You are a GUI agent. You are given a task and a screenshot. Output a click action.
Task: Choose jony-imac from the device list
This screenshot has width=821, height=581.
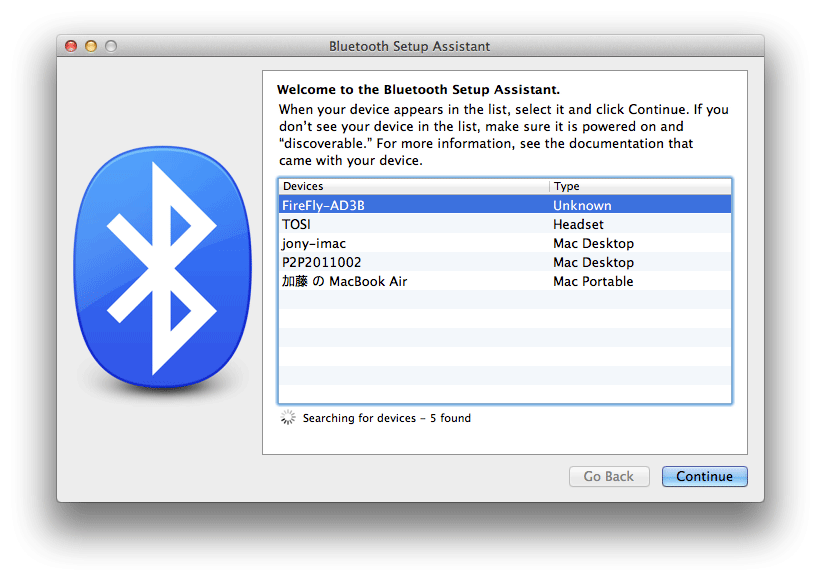pos(505,243)
